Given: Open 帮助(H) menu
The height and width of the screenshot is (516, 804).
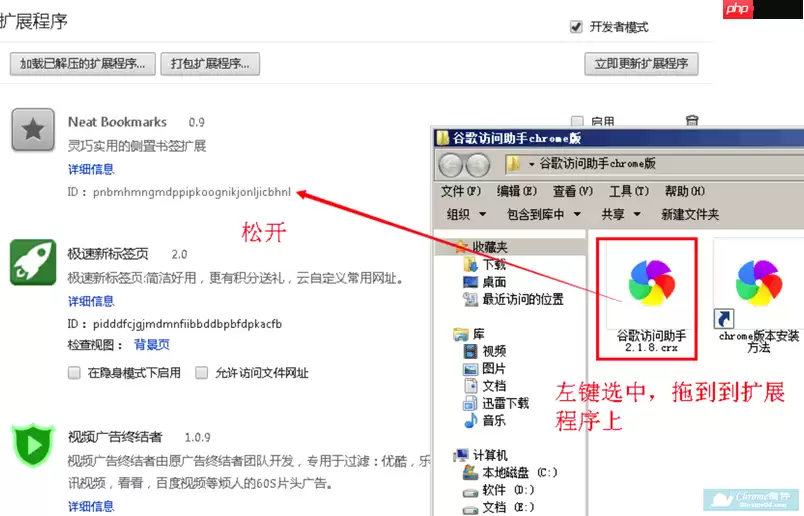Looking at the screenshot, I should click(685, 191).
